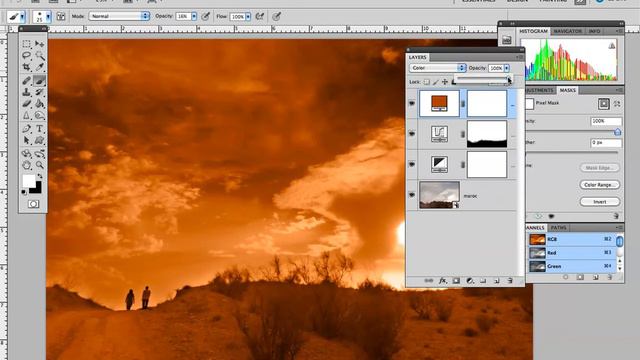Toggle lock image pixels
The image size is (640, 360).
436,82
